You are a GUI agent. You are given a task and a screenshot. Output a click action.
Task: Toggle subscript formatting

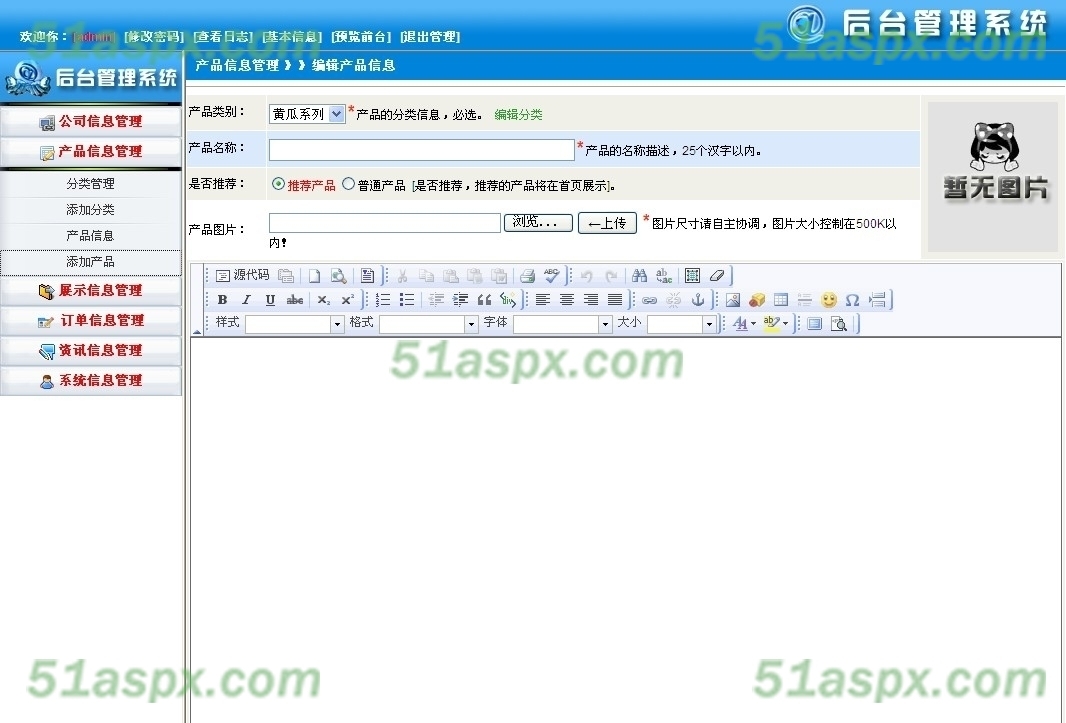(x=324, y=300)
